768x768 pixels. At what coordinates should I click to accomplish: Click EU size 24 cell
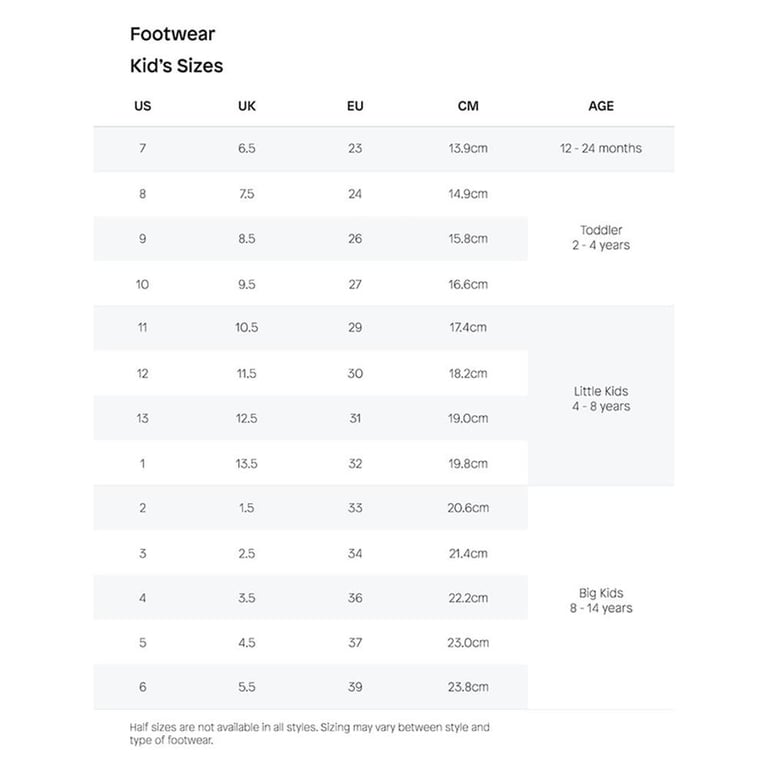click(x=355, y=193)
